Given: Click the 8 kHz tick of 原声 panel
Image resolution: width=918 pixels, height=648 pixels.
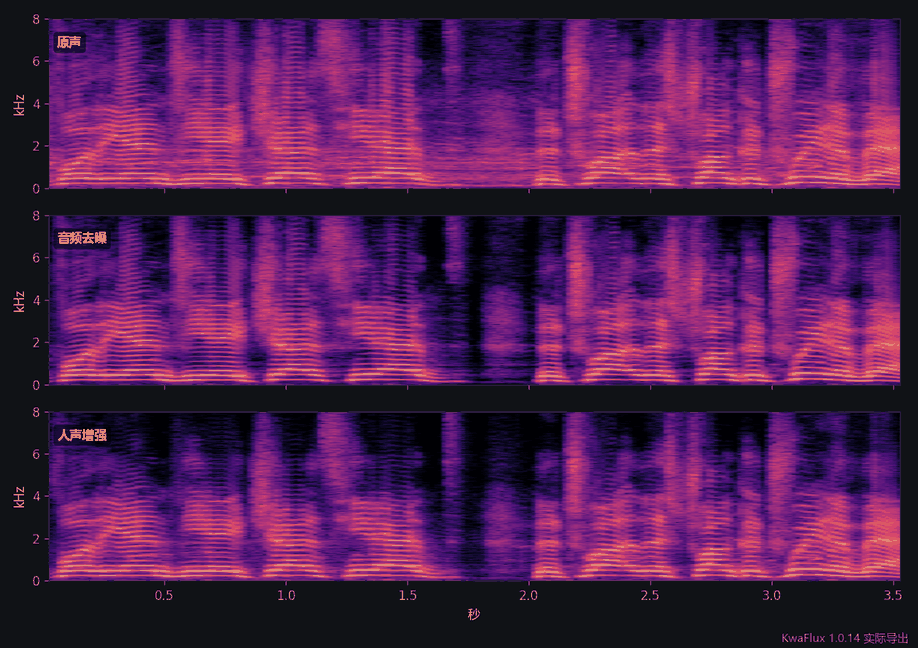Looking at the screenshot, I should (36, 19).
